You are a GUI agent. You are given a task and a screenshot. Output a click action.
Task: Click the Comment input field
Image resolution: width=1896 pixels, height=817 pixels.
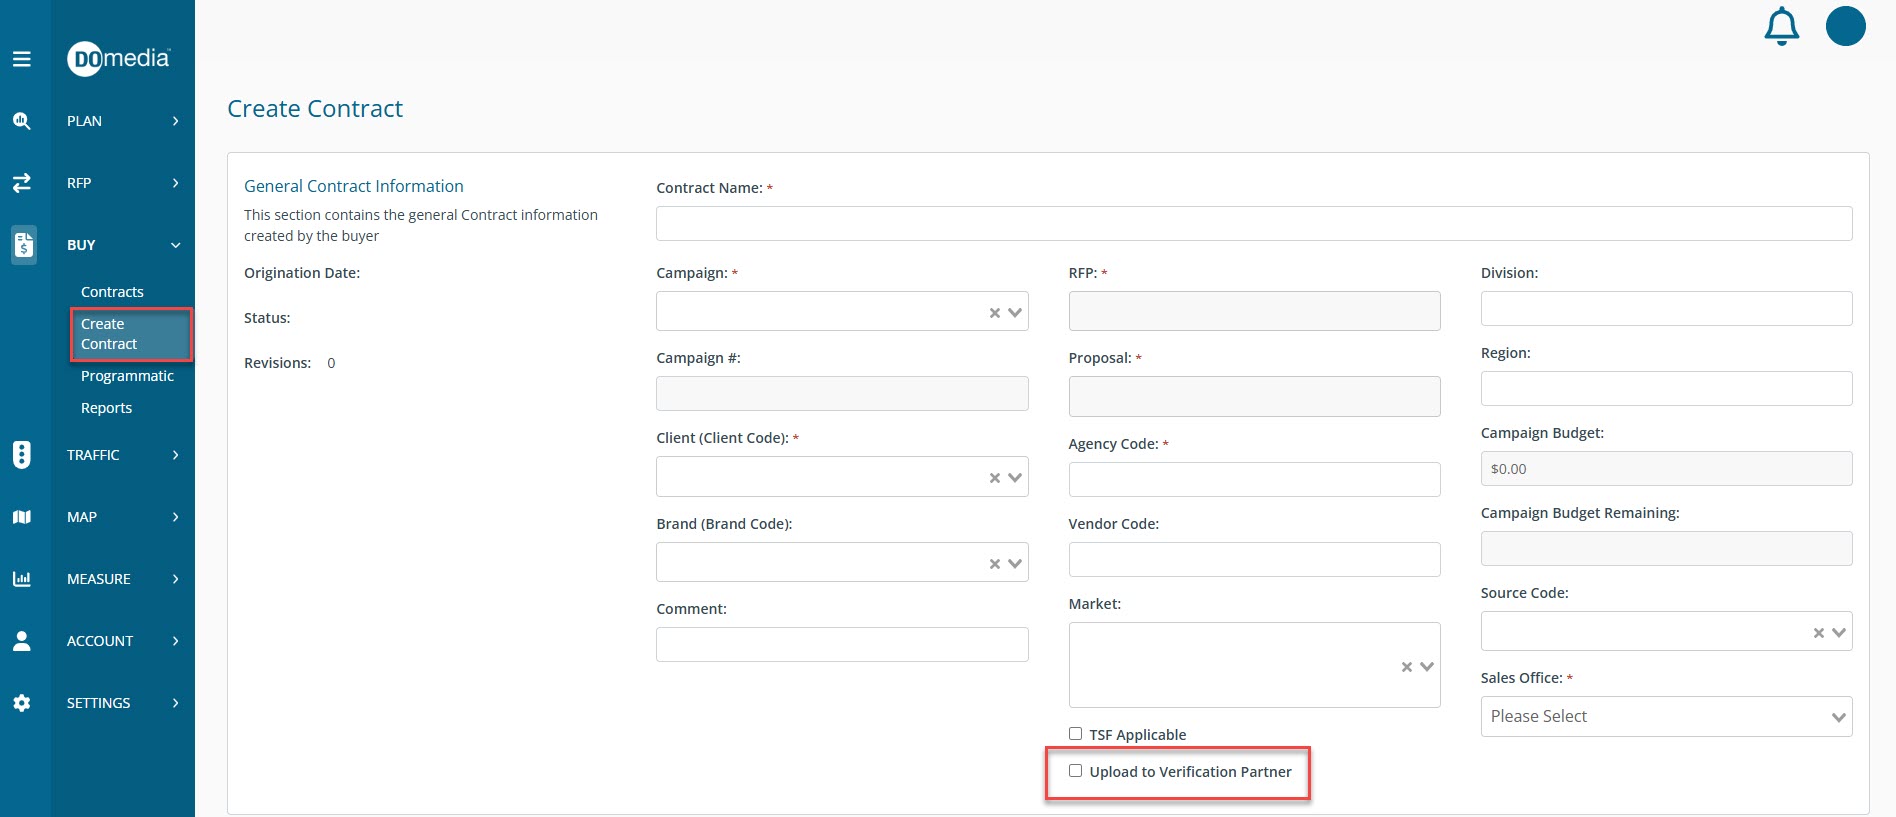point(842,644)
